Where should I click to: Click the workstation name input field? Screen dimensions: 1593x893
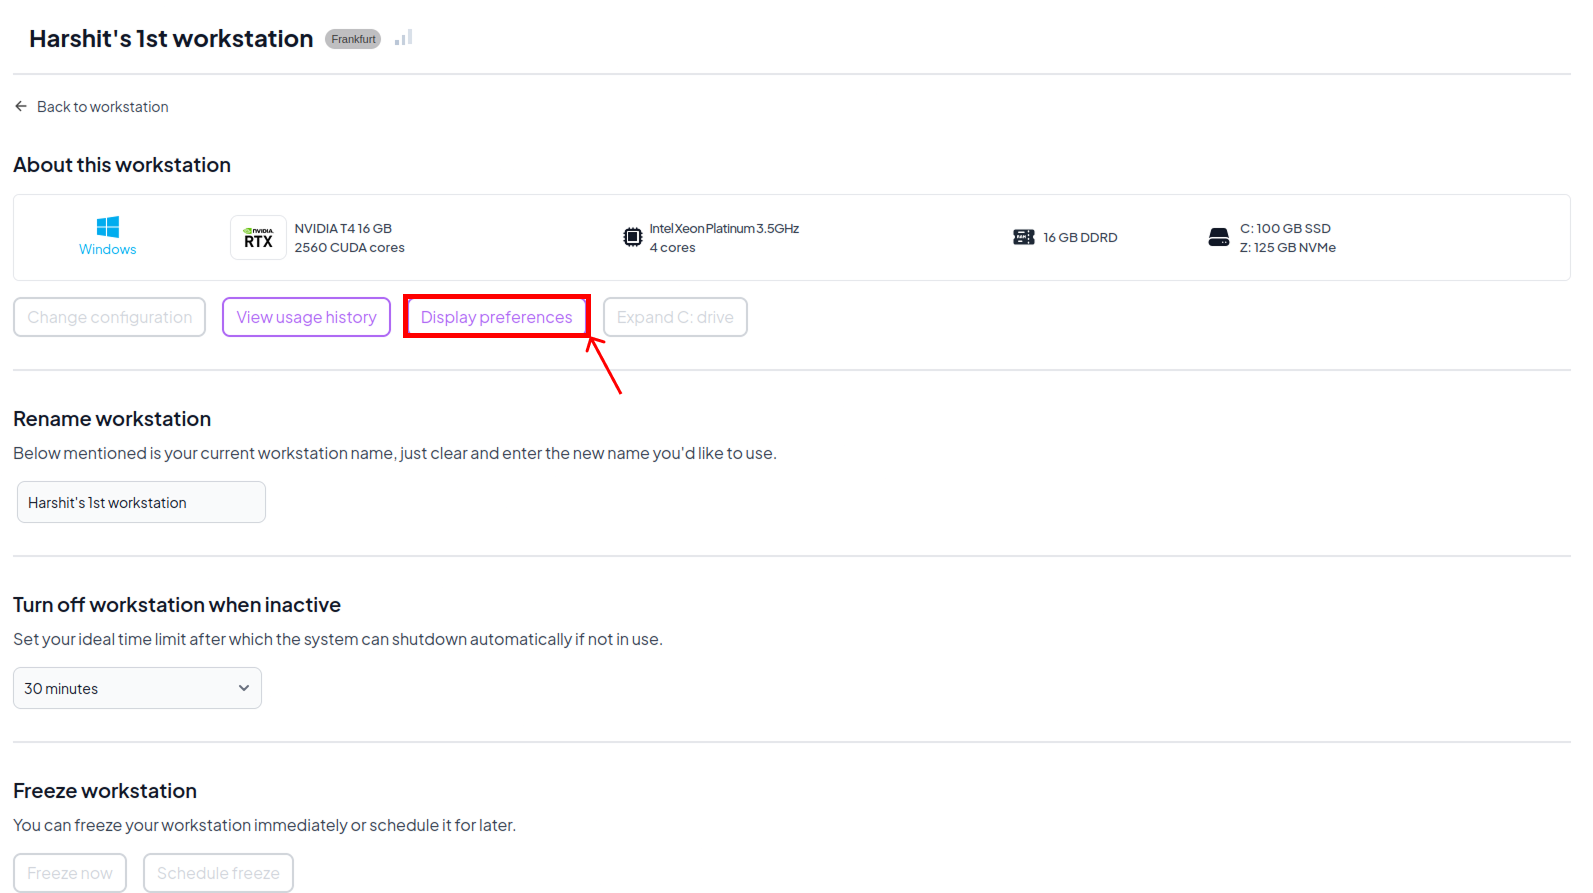click(141, 502)
